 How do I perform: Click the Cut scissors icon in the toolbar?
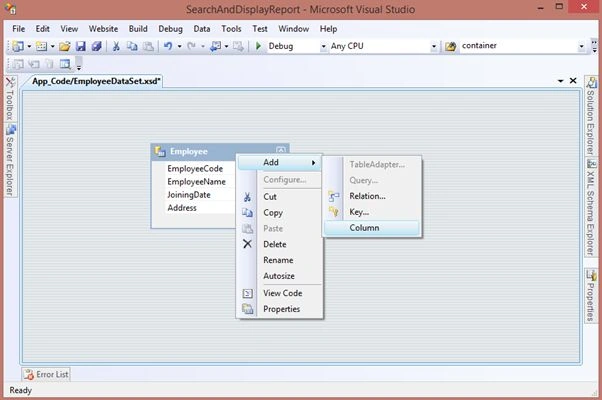(116, 46)
